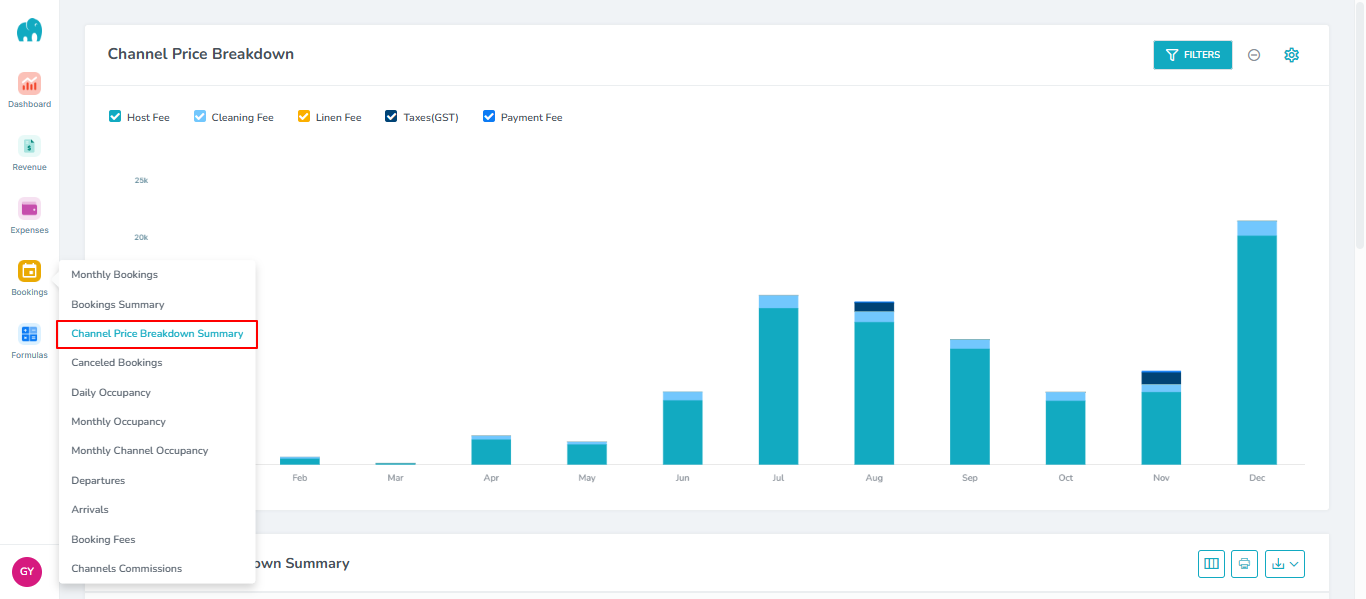The image size is (1366, 599).
Task: Click the page vertical scrollbar
Action: pyautogui.click(x=1360, y=125)
